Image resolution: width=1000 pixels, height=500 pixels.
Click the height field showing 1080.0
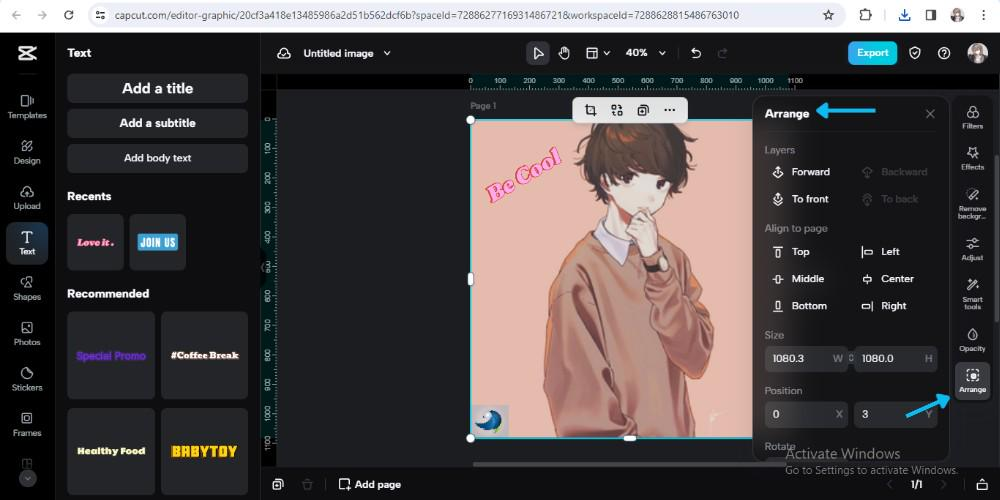point(896,358)
